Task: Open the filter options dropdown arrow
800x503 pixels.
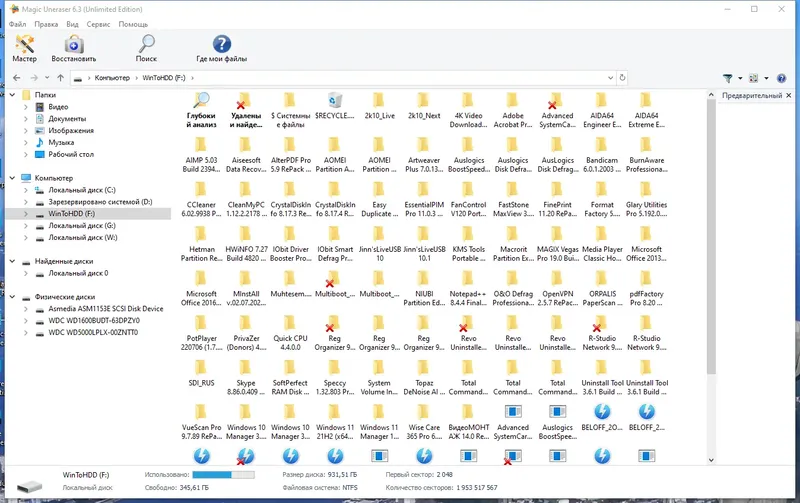Action: pos(740,79)
